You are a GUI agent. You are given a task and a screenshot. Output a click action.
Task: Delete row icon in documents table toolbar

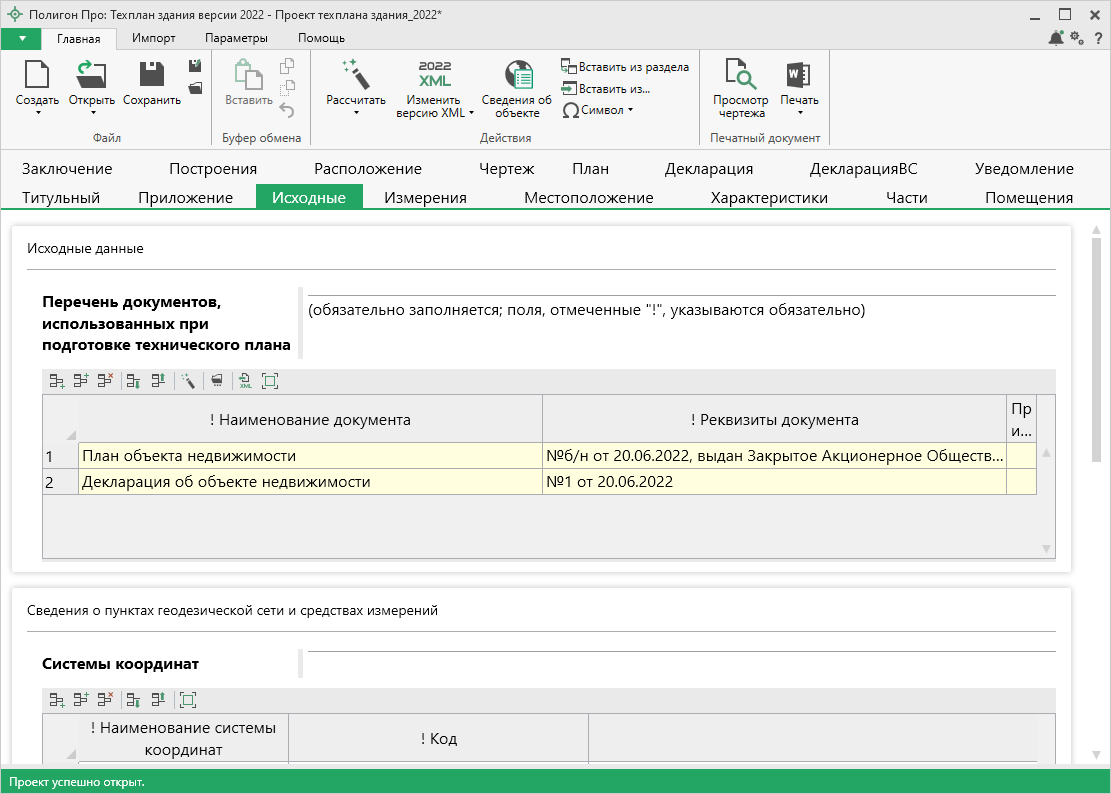click(x=105, y=381)
